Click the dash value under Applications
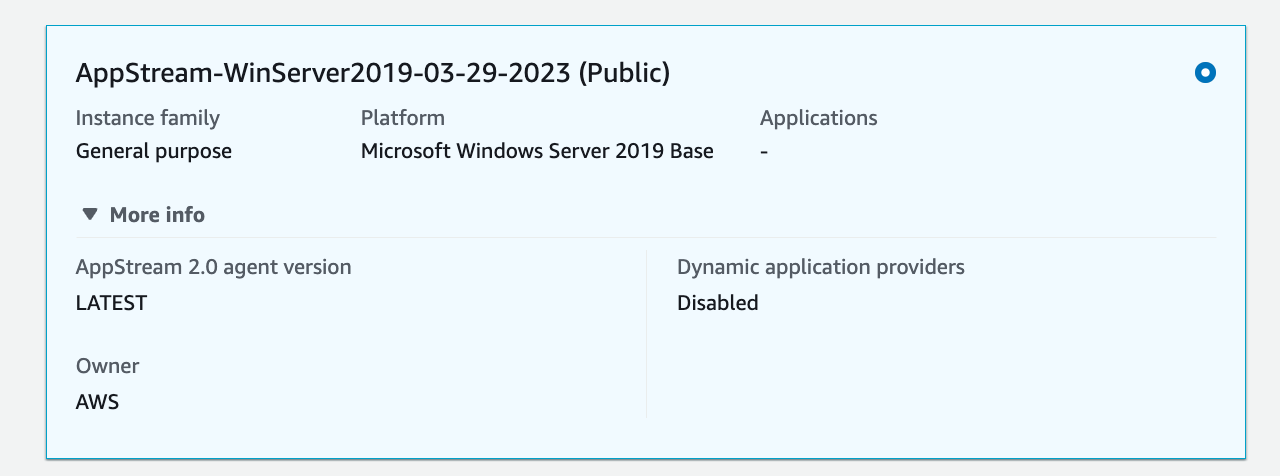 coord(764,151)
